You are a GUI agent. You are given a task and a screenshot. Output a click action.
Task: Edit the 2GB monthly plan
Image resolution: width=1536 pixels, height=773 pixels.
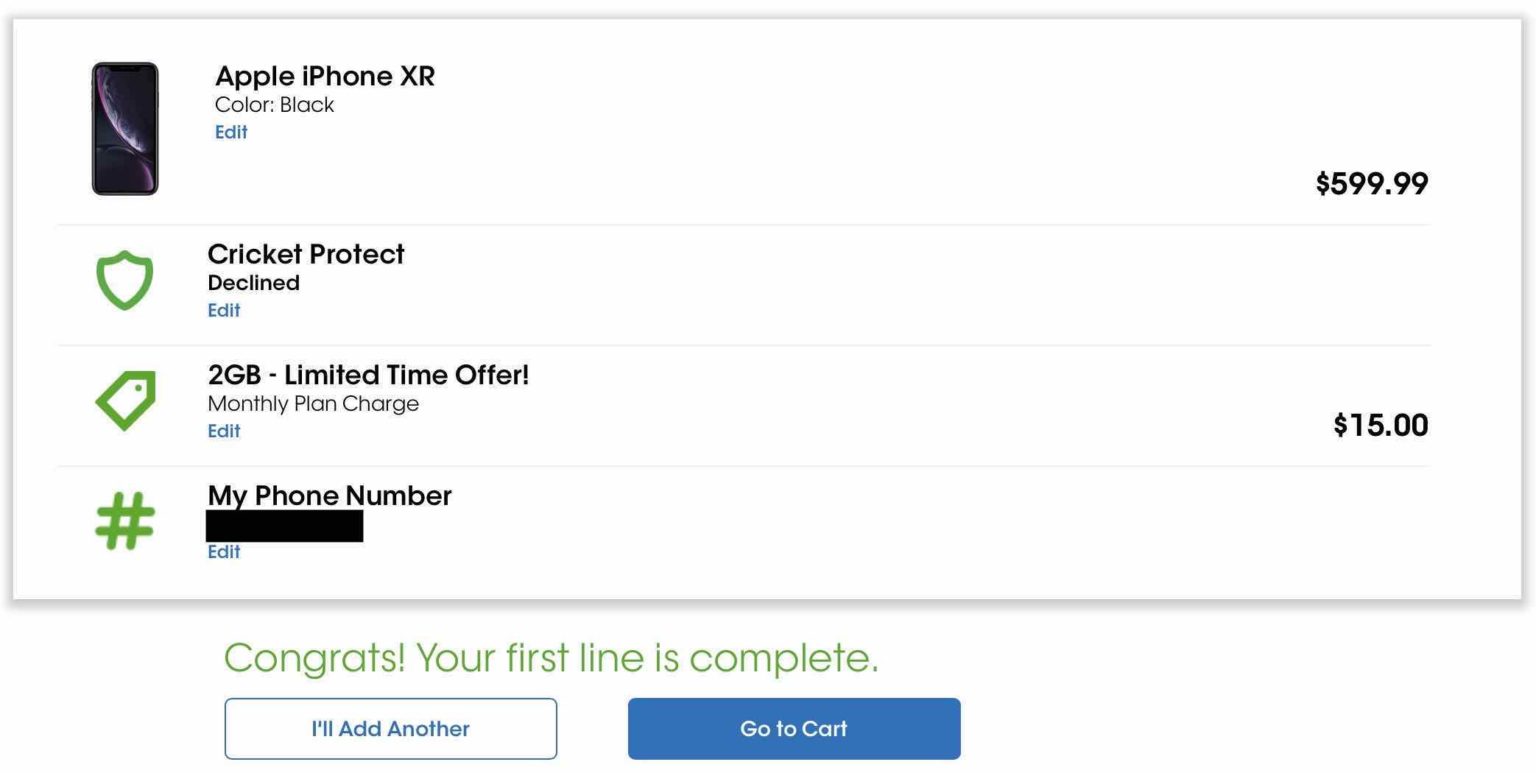point(224,431)
